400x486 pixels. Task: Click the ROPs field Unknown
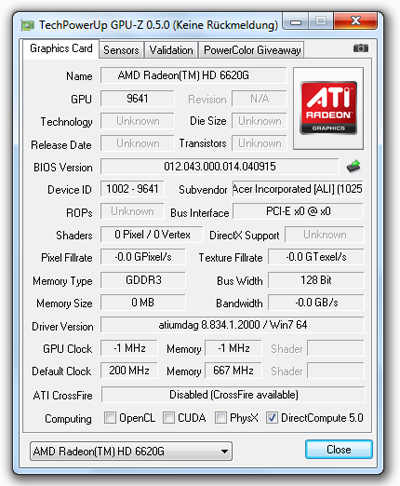tap(132, 211)
